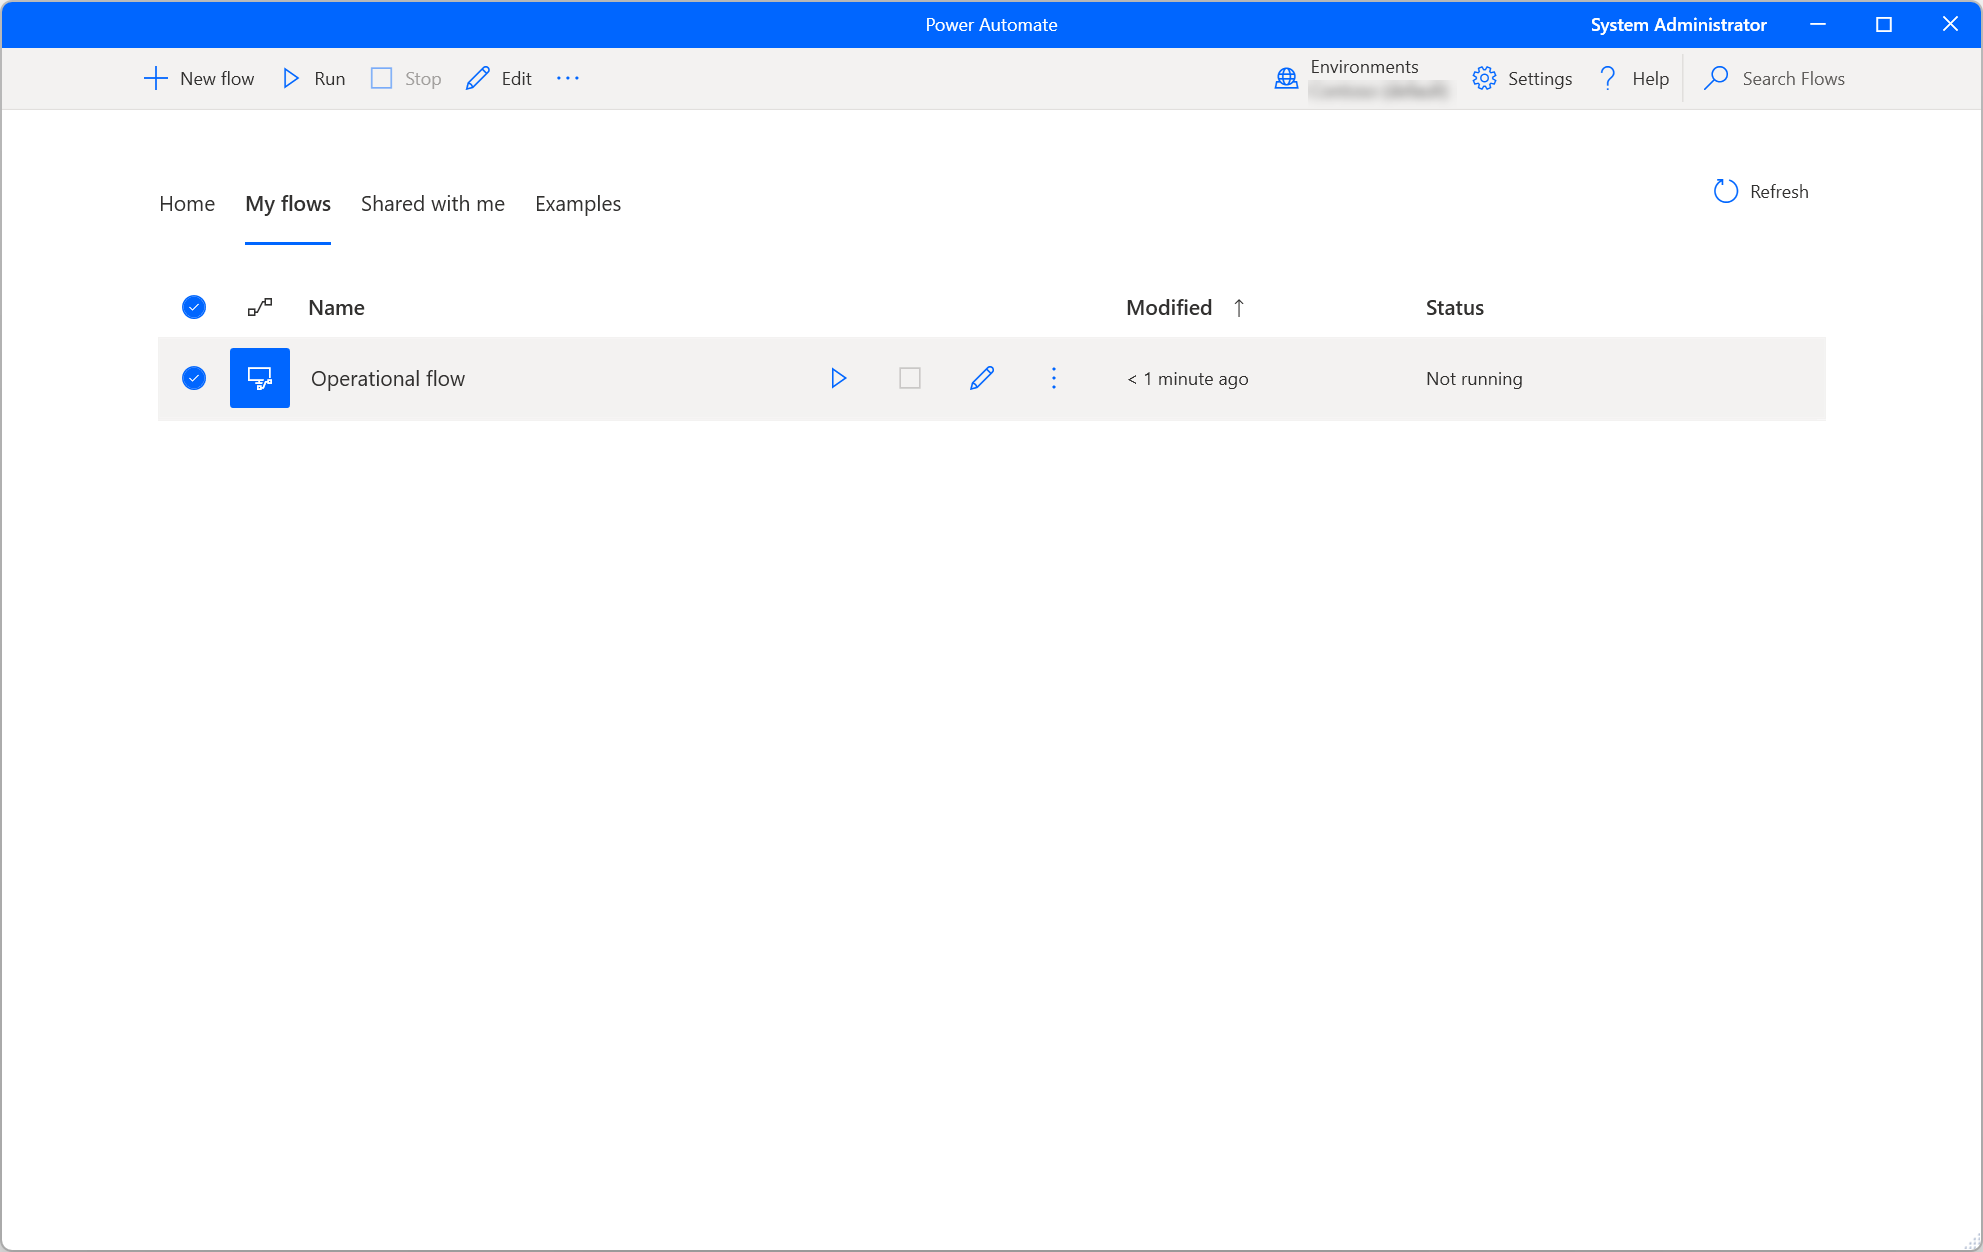Toggle the checkbox next to Operational flow
This screenshot has width=1983, height=1252.
[x=193, y=378]
